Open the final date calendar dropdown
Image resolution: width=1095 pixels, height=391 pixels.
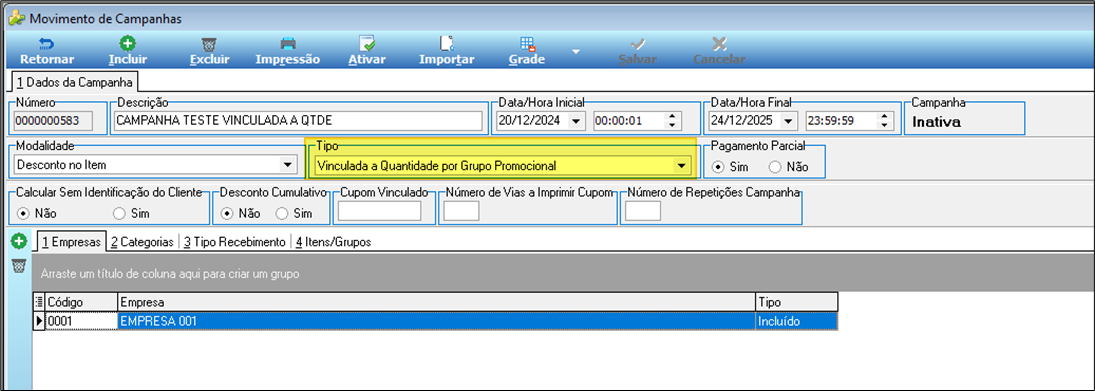coord(788,121)
